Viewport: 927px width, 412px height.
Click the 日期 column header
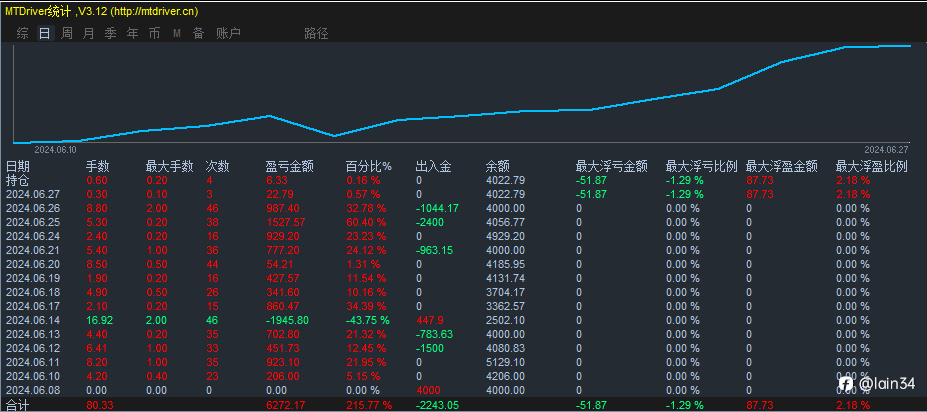point(18,167)
